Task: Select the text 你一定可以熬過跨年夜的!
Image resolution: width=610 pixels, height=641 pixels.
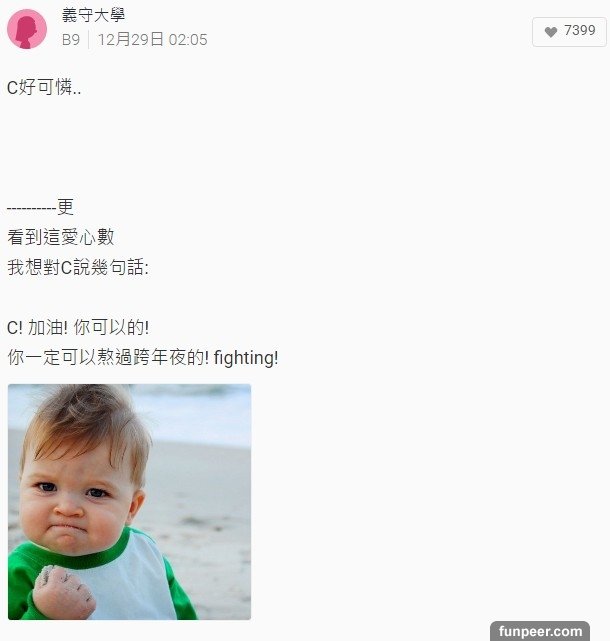Action: click(108, 358)
